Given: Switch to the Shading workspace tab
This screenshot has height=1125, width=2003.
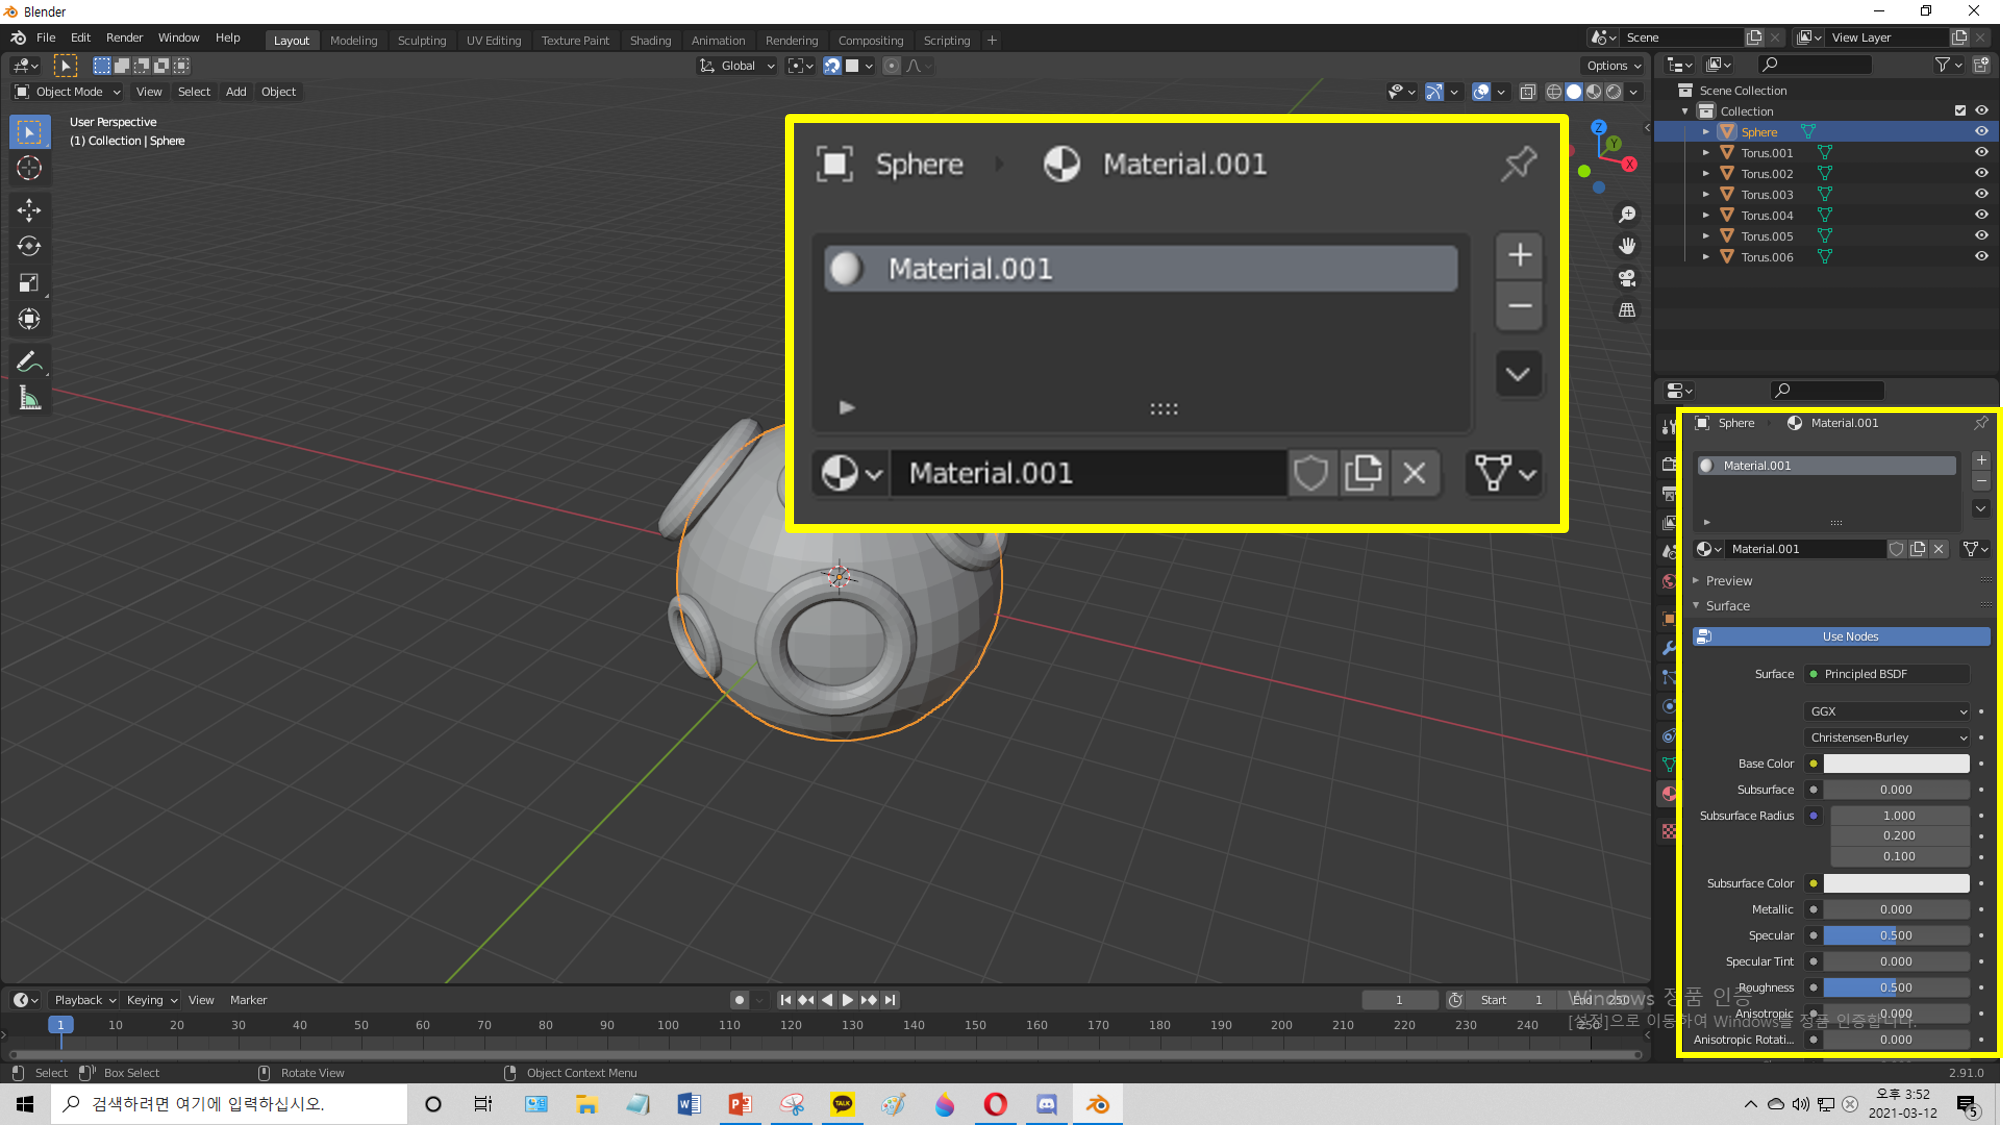Looking at the screenshot, I should pos(649,40).
